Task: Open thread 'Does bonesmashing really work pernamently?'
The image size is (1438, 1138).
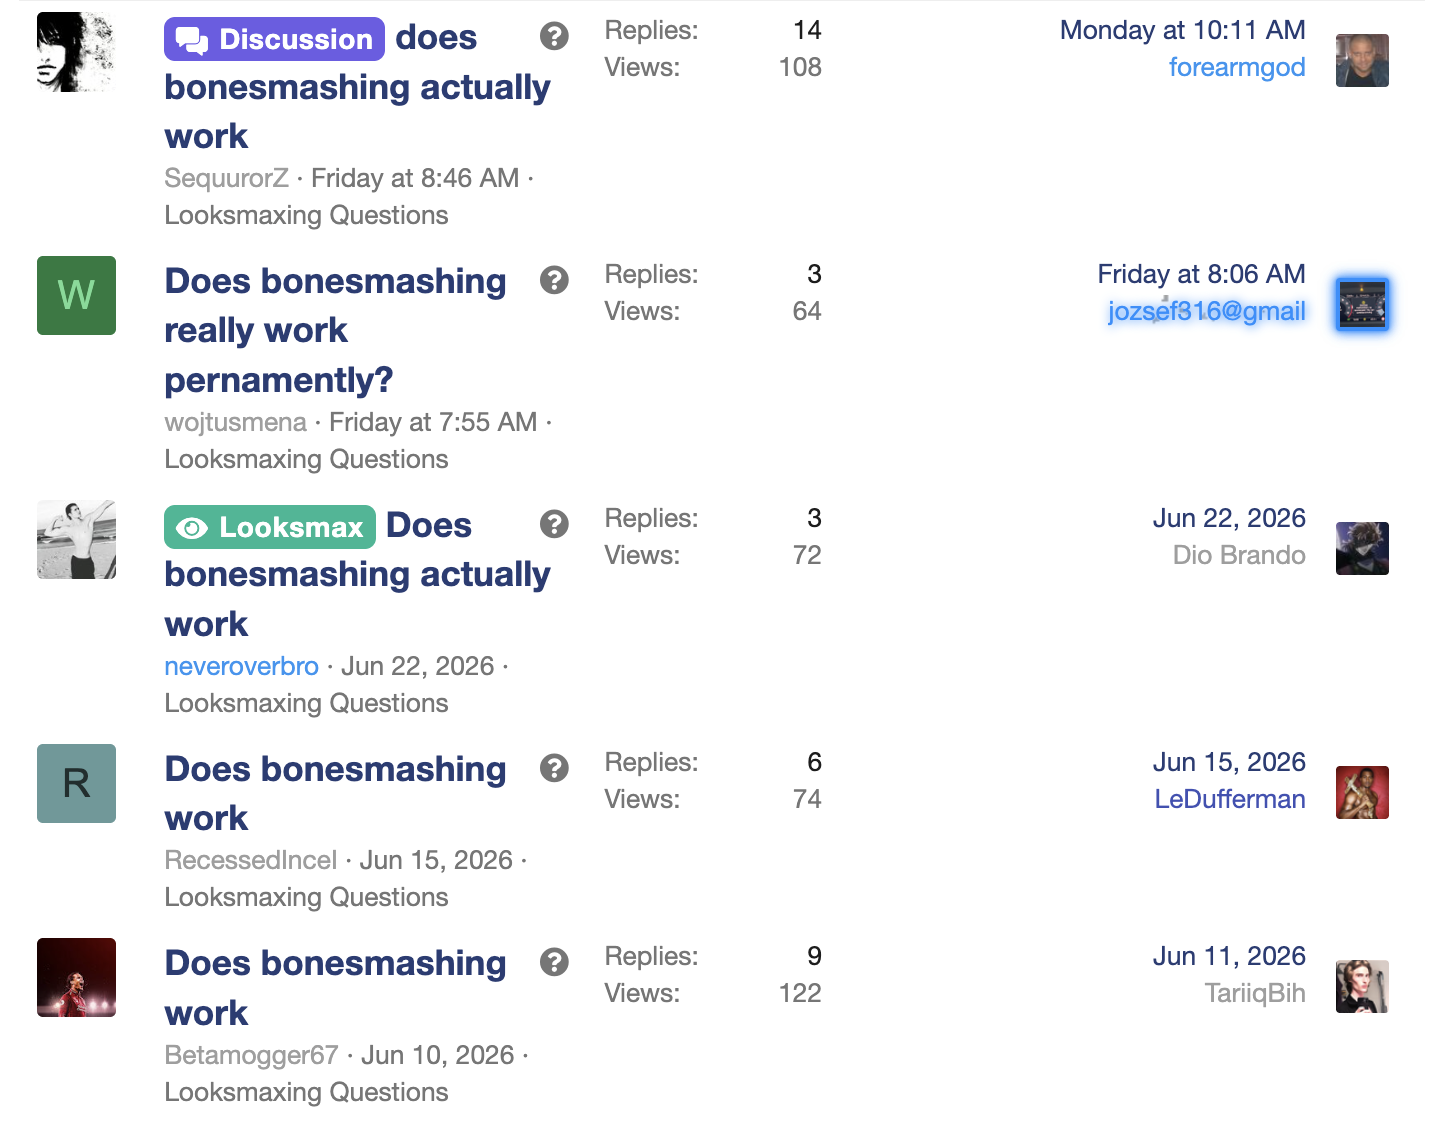Action: [335, 330]
